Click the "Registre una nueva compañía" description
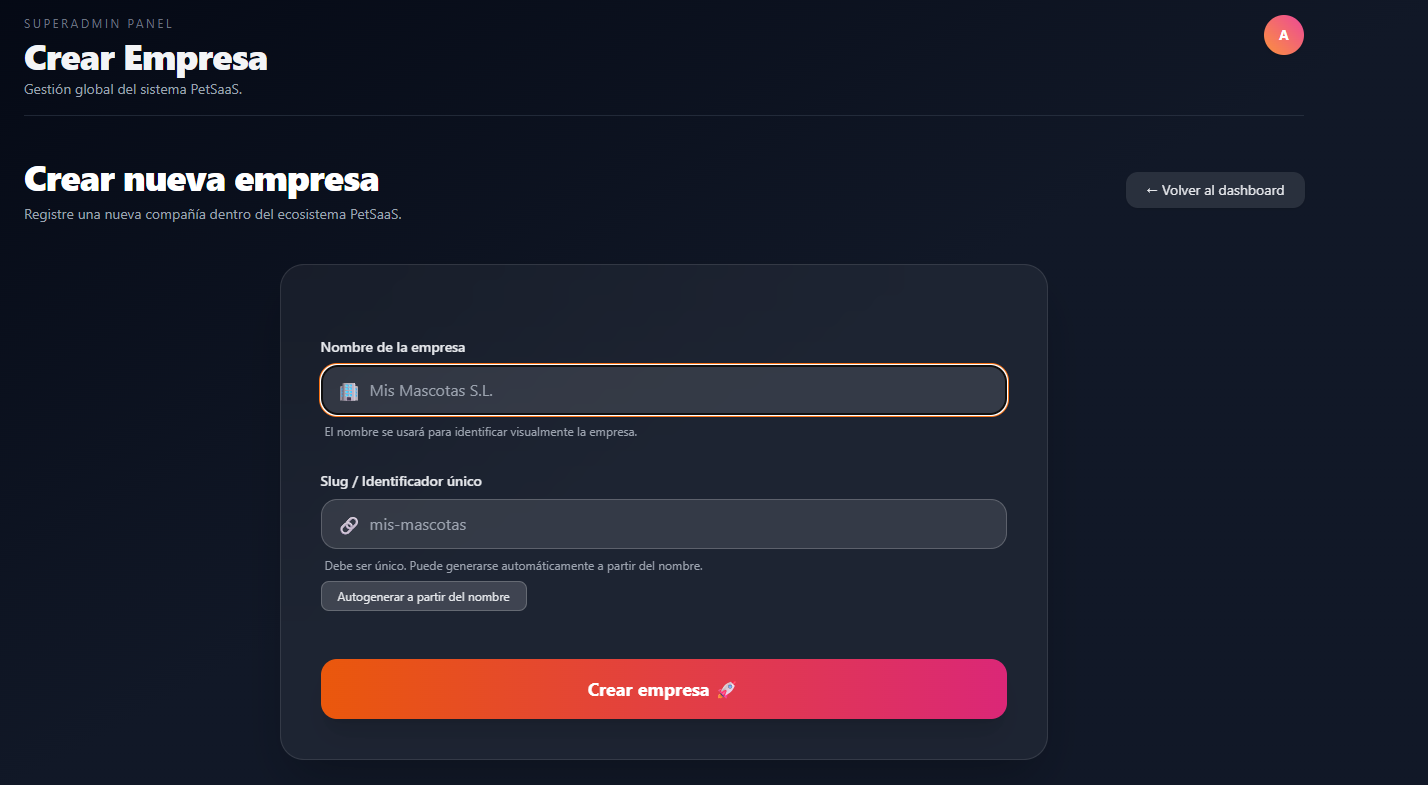The height and width of the screenshot is (785, 1428). pyautogui.click(x=212, y=214)
